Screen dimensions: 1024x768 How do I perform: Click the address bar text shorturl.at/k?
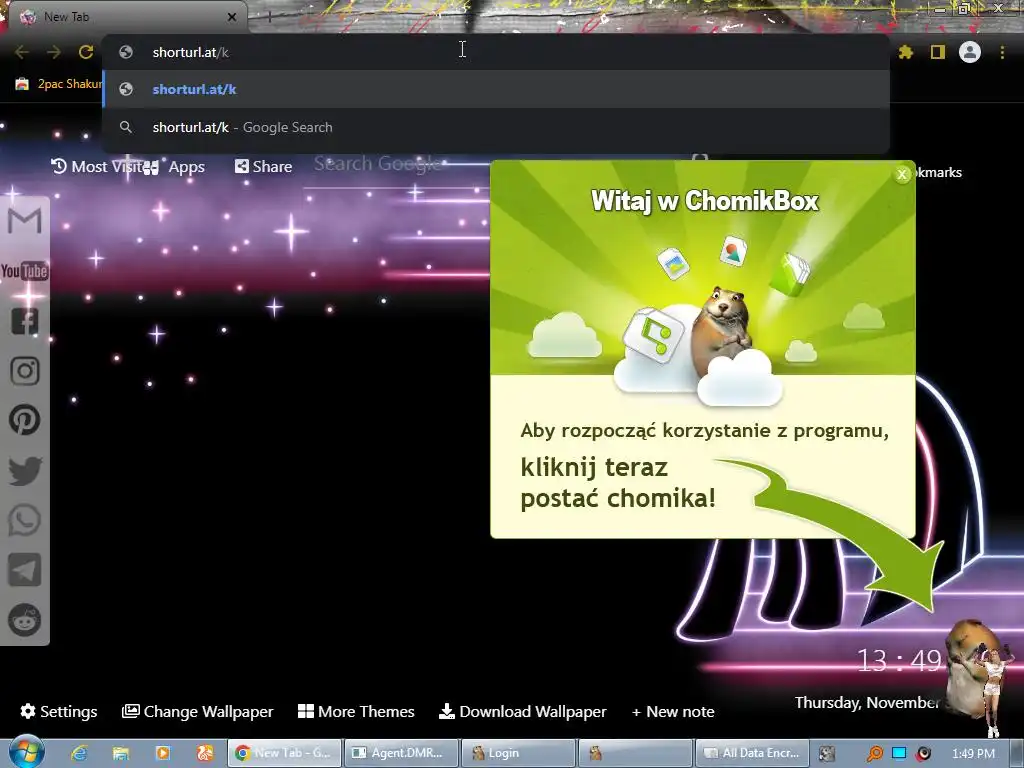point(190,52)
